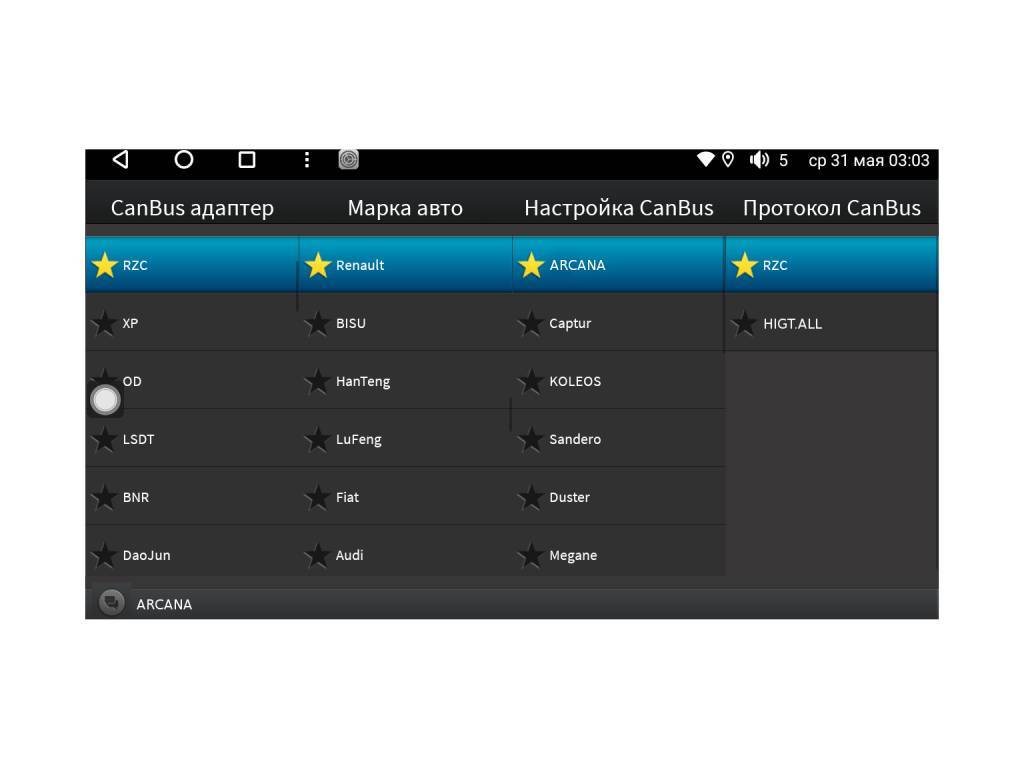Screen dimensions: 1024x768
Task: Toggle the star next to Renault
Action: [x=318, y=265]
